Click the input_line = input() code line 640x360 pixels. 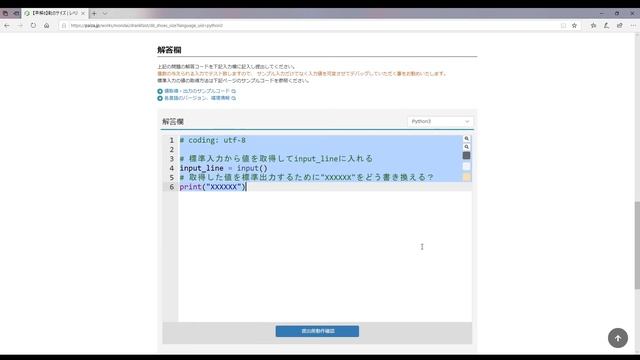(x=223, y=168)
